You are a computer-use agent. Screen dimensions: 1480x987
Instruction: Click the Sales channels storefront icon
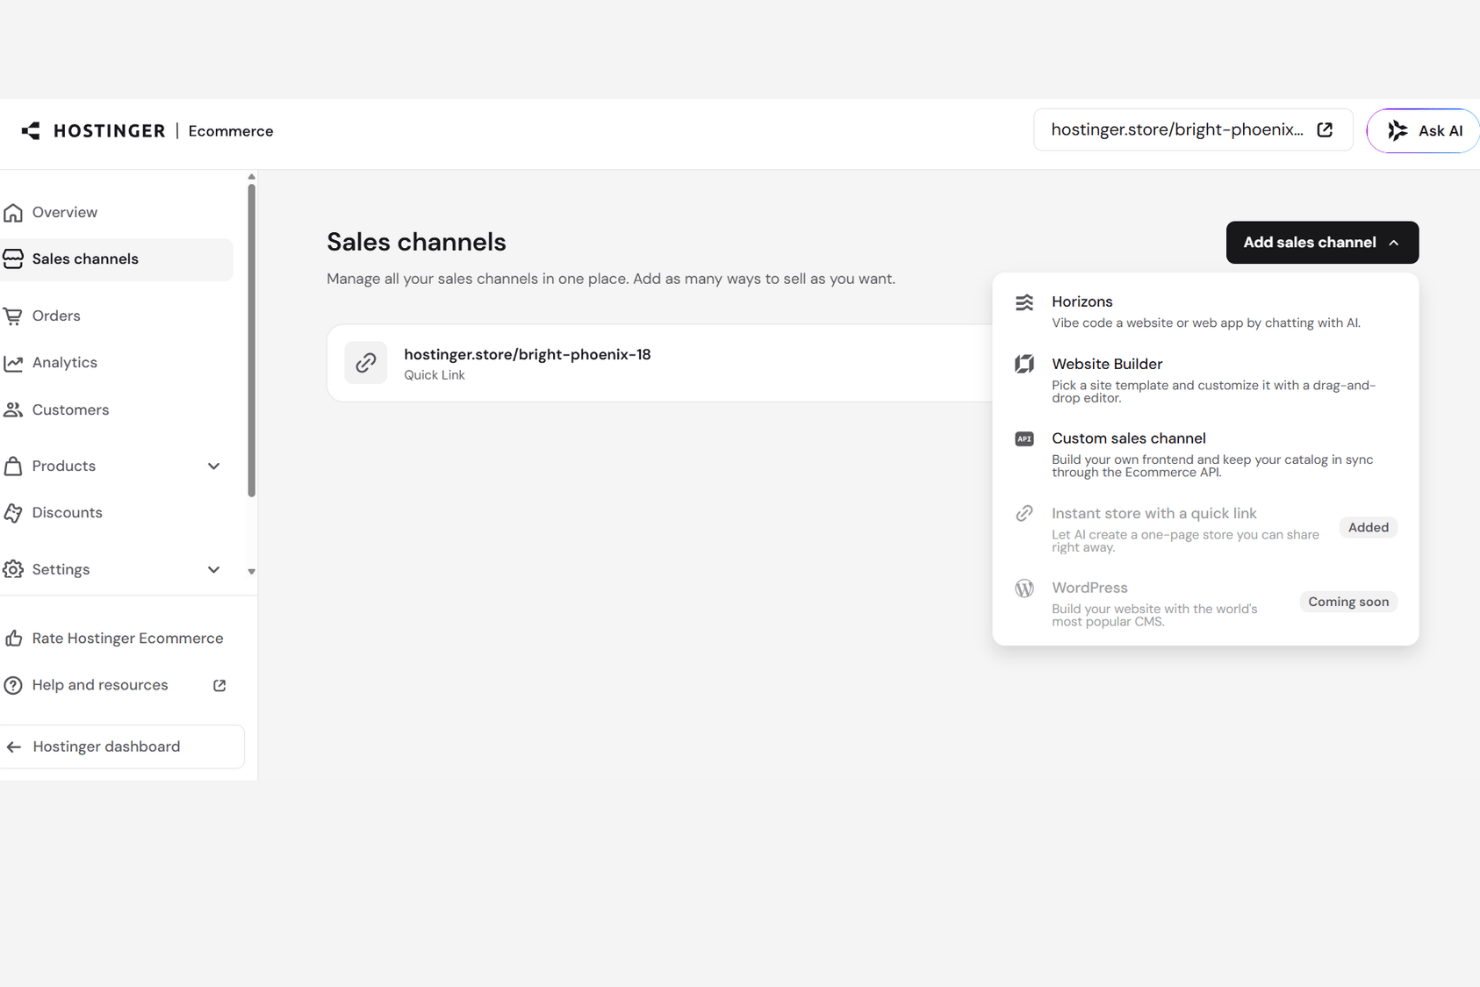(13, 259)
